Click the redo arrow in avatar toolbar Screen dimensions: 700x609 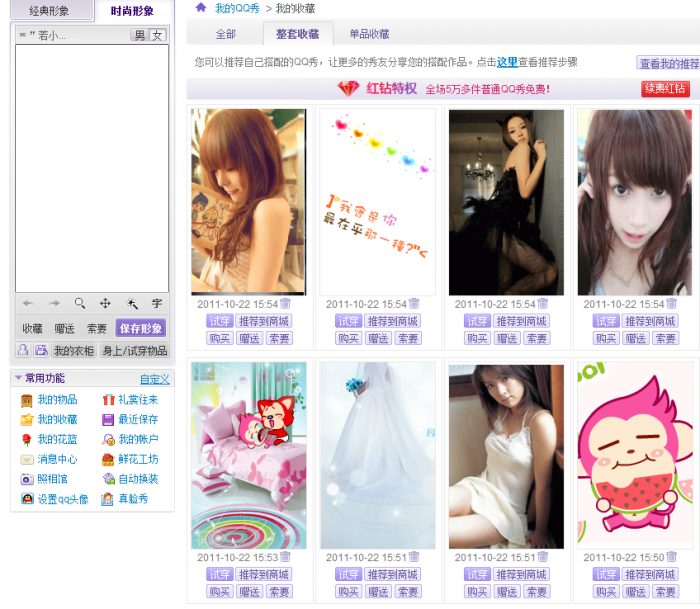point(54,304)
